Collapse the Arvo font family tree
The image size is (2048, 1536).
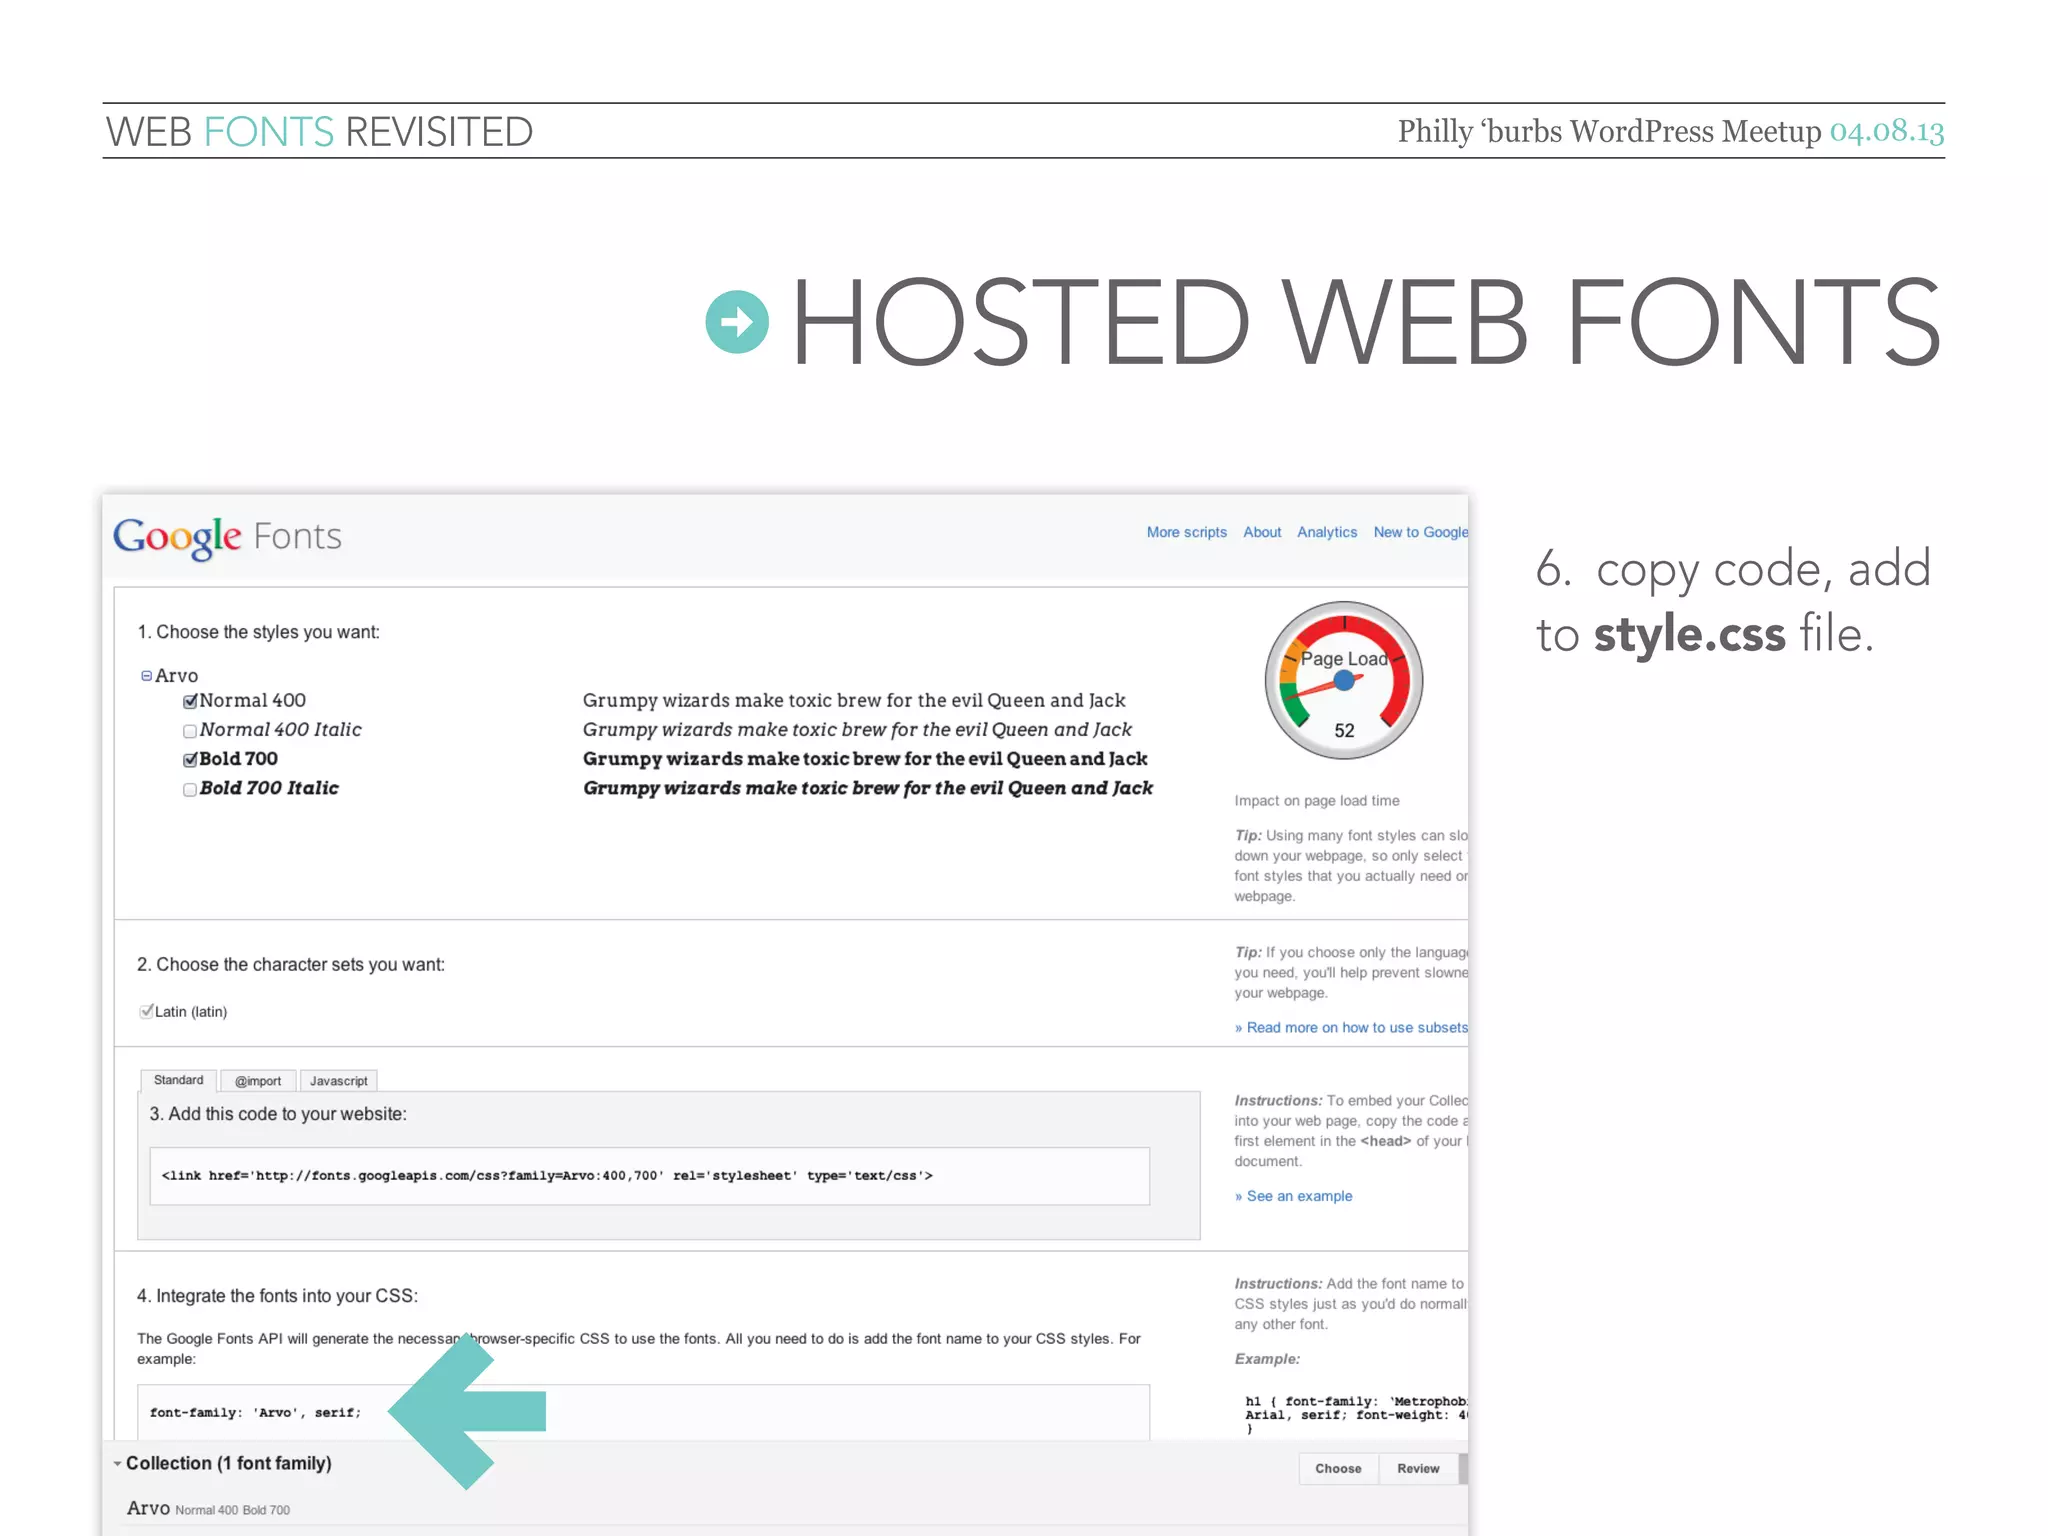146,676
